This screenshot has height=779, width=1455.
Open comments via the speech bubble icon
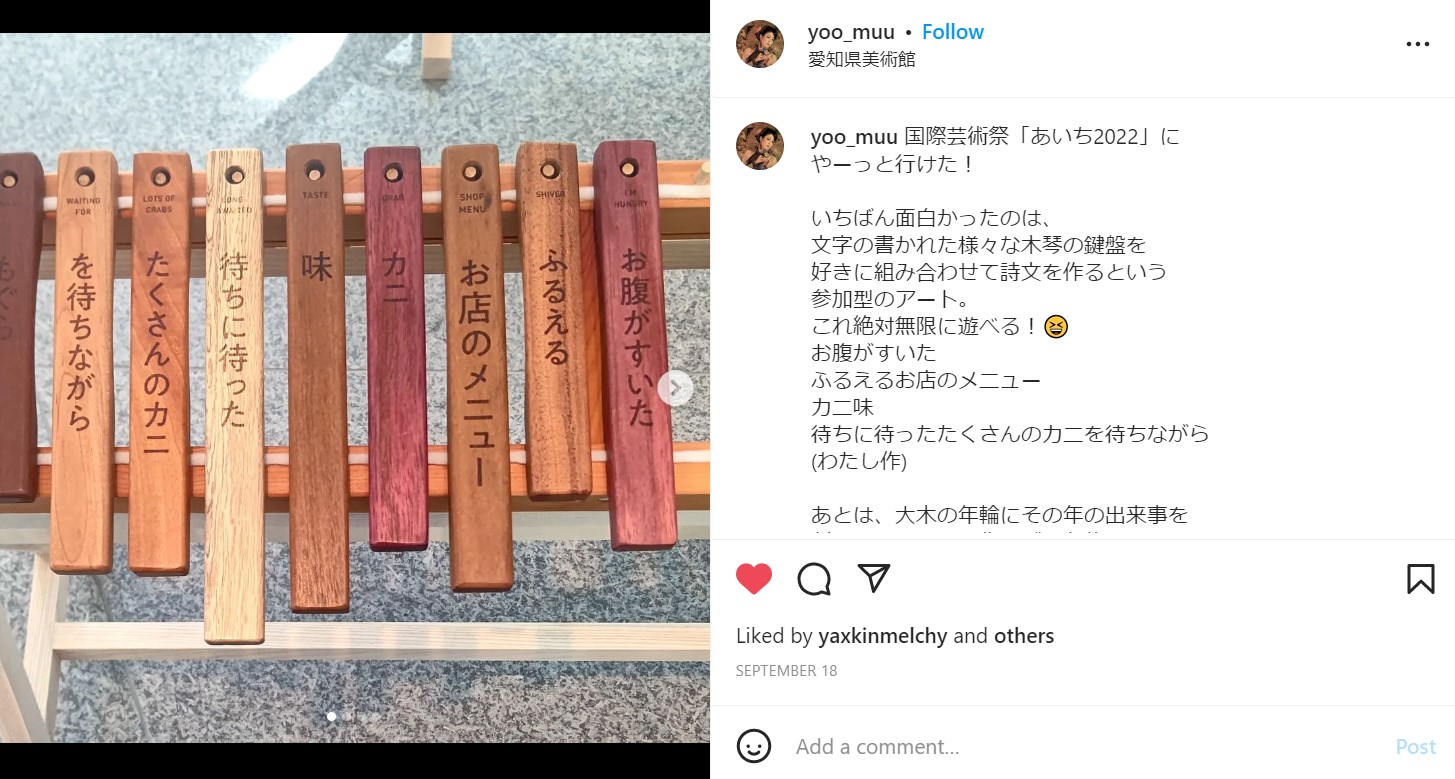(x=814, y=579)
